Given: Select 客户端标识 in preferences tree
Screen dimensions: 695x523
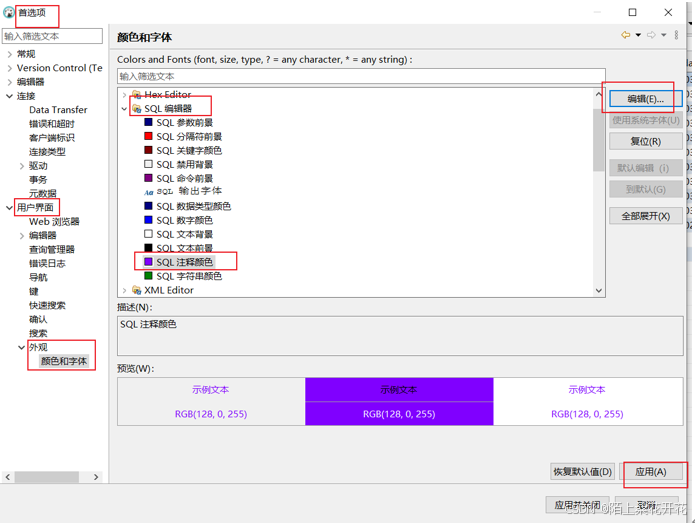Looking at the screenshot, I should 52,138.
